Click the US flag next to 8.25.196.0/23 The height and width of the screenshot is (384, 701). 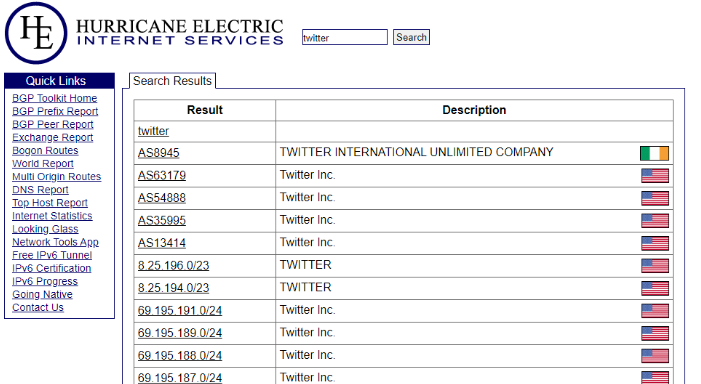(655, 266)
